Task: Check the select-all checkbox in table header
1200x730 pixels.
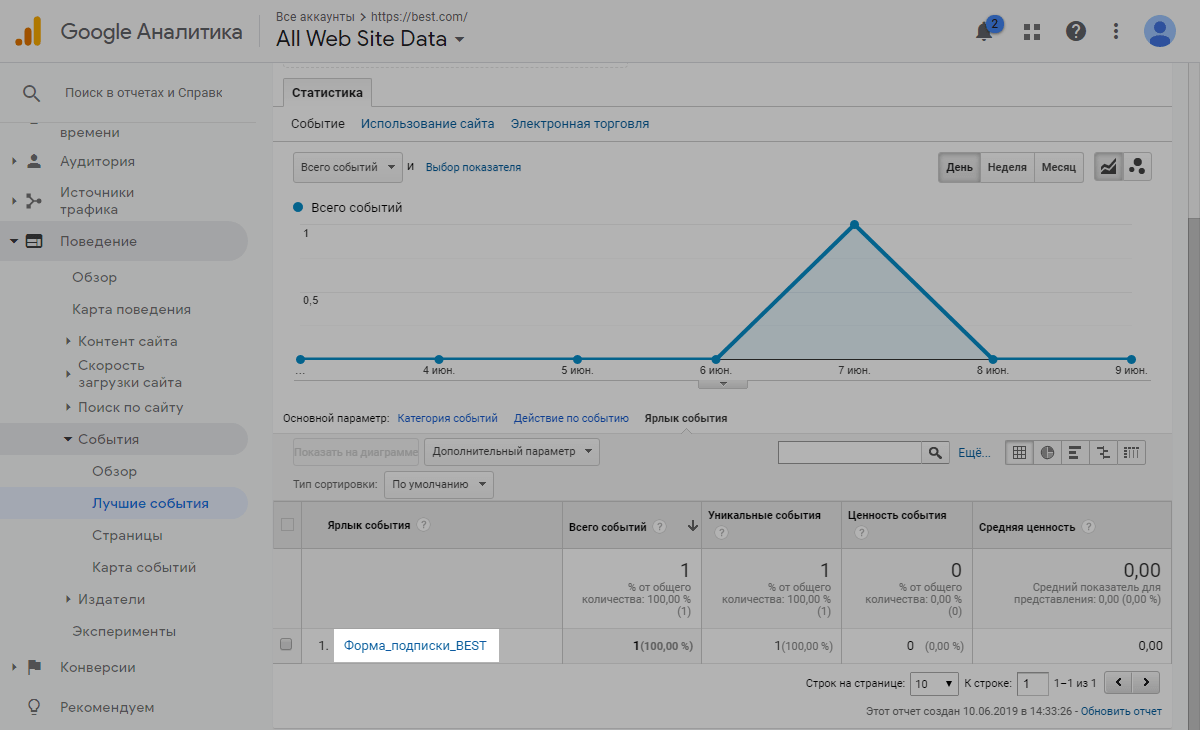Action: click(288, 525)
